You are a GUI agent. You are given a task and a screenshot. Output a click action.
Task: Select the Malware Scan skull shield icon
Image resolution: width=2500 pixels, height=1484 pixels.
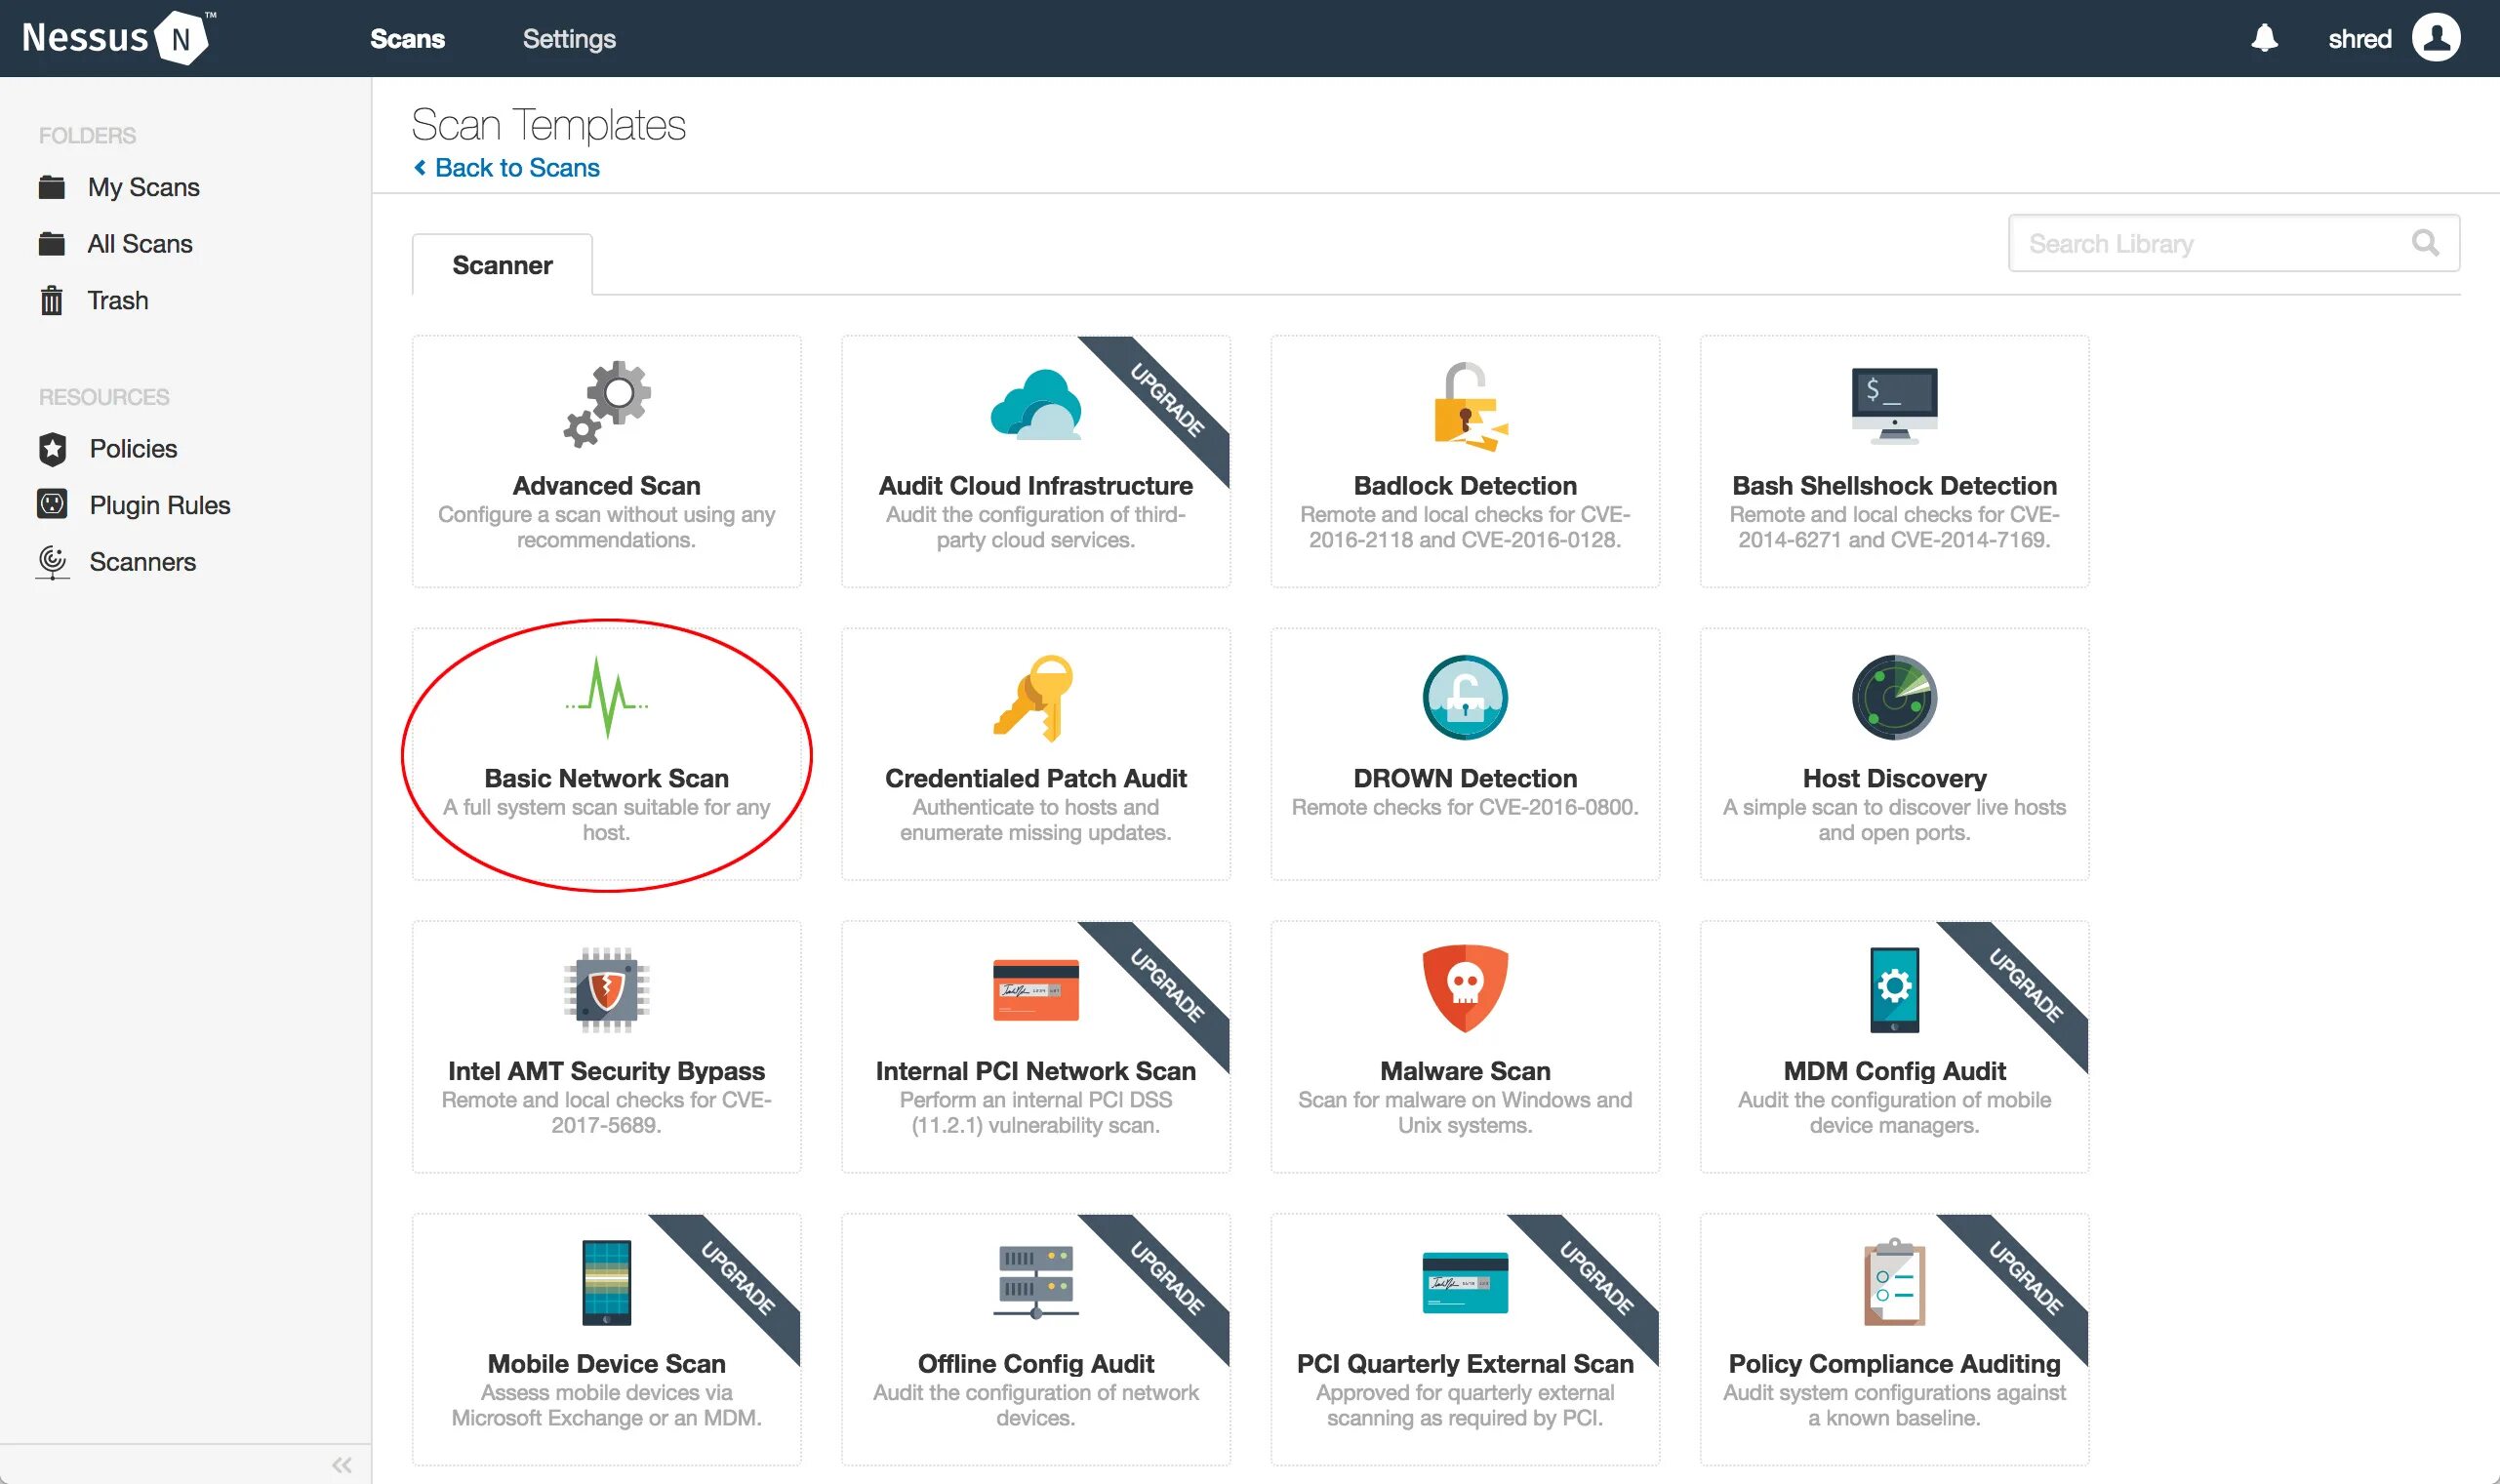click(1465, 988)
